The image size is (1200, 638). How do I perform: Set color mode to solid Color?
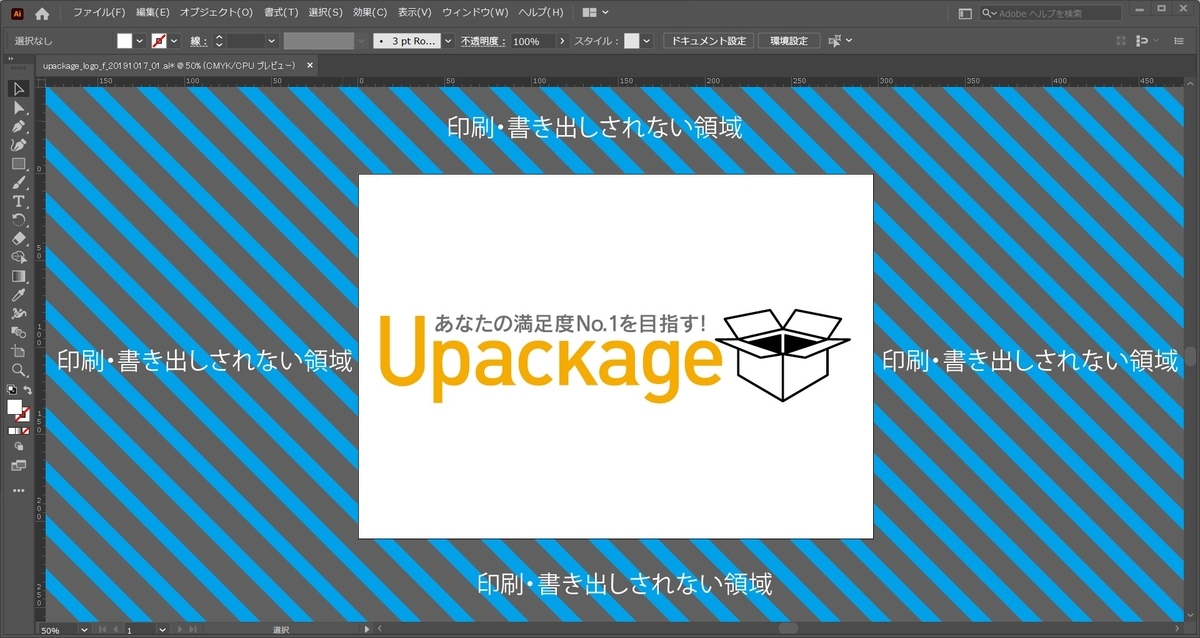(x=11, y=431)
